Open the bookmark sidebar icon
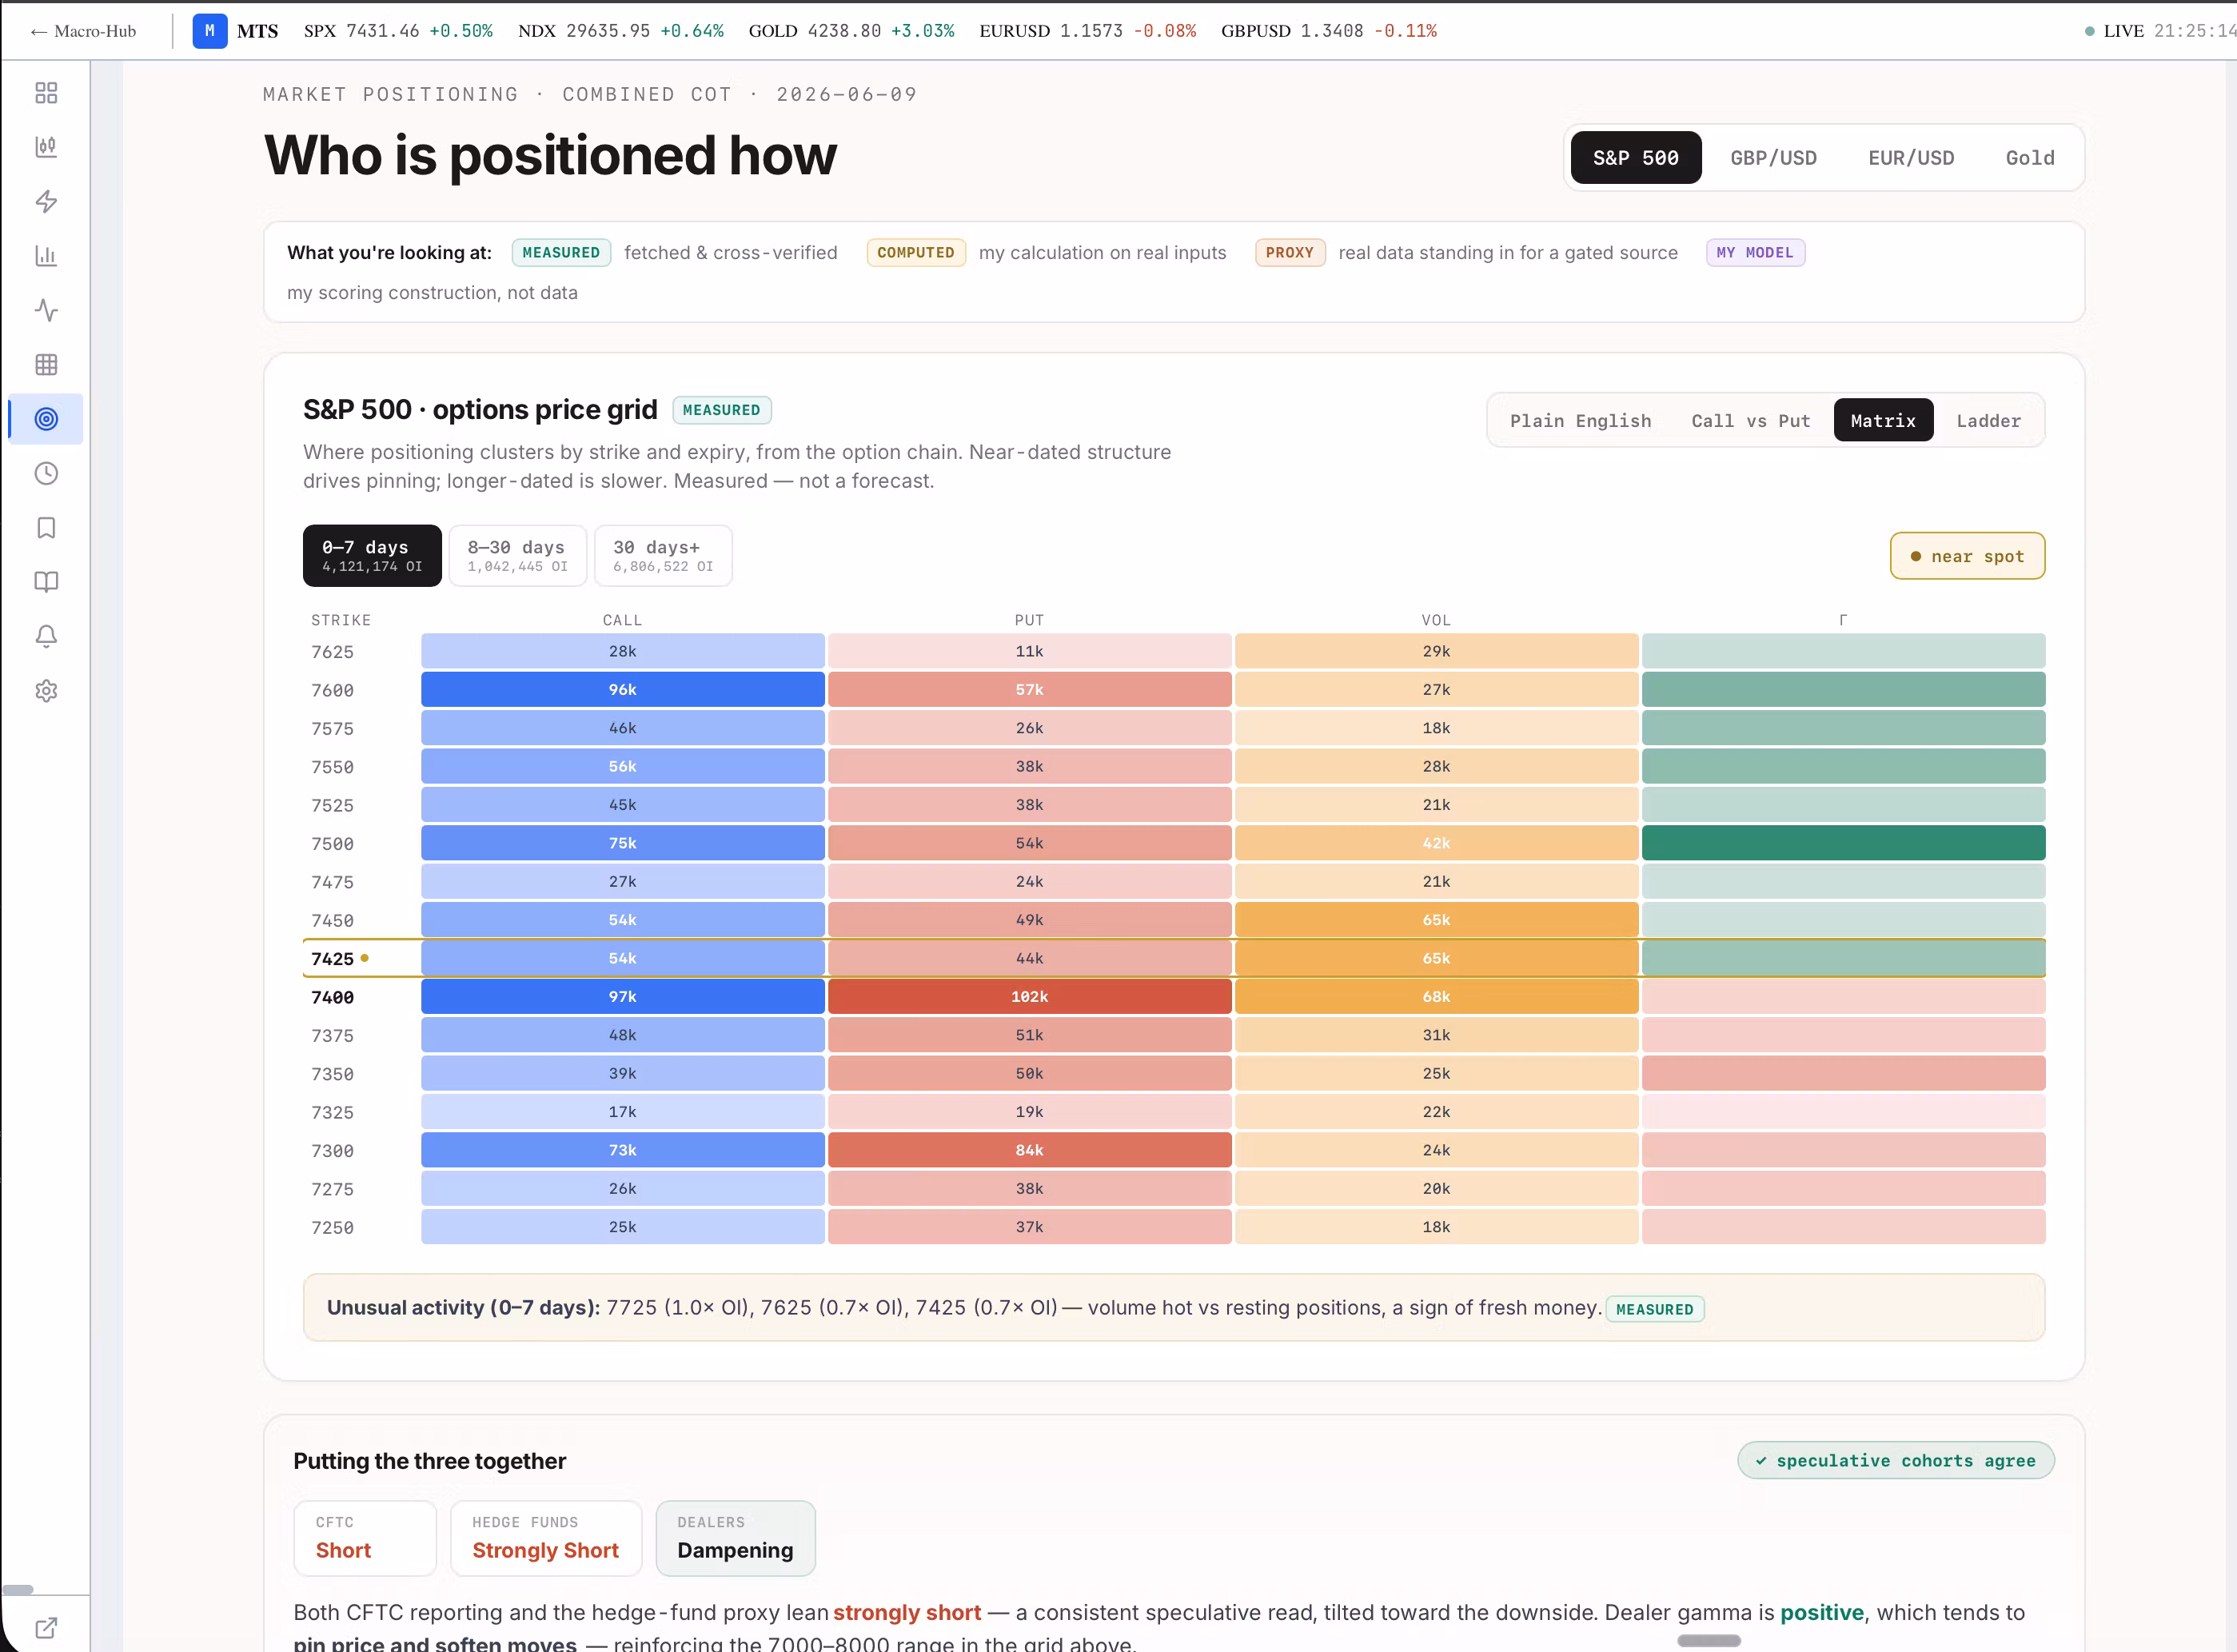Screen dimensions: 2237x1652 [46, 528]
